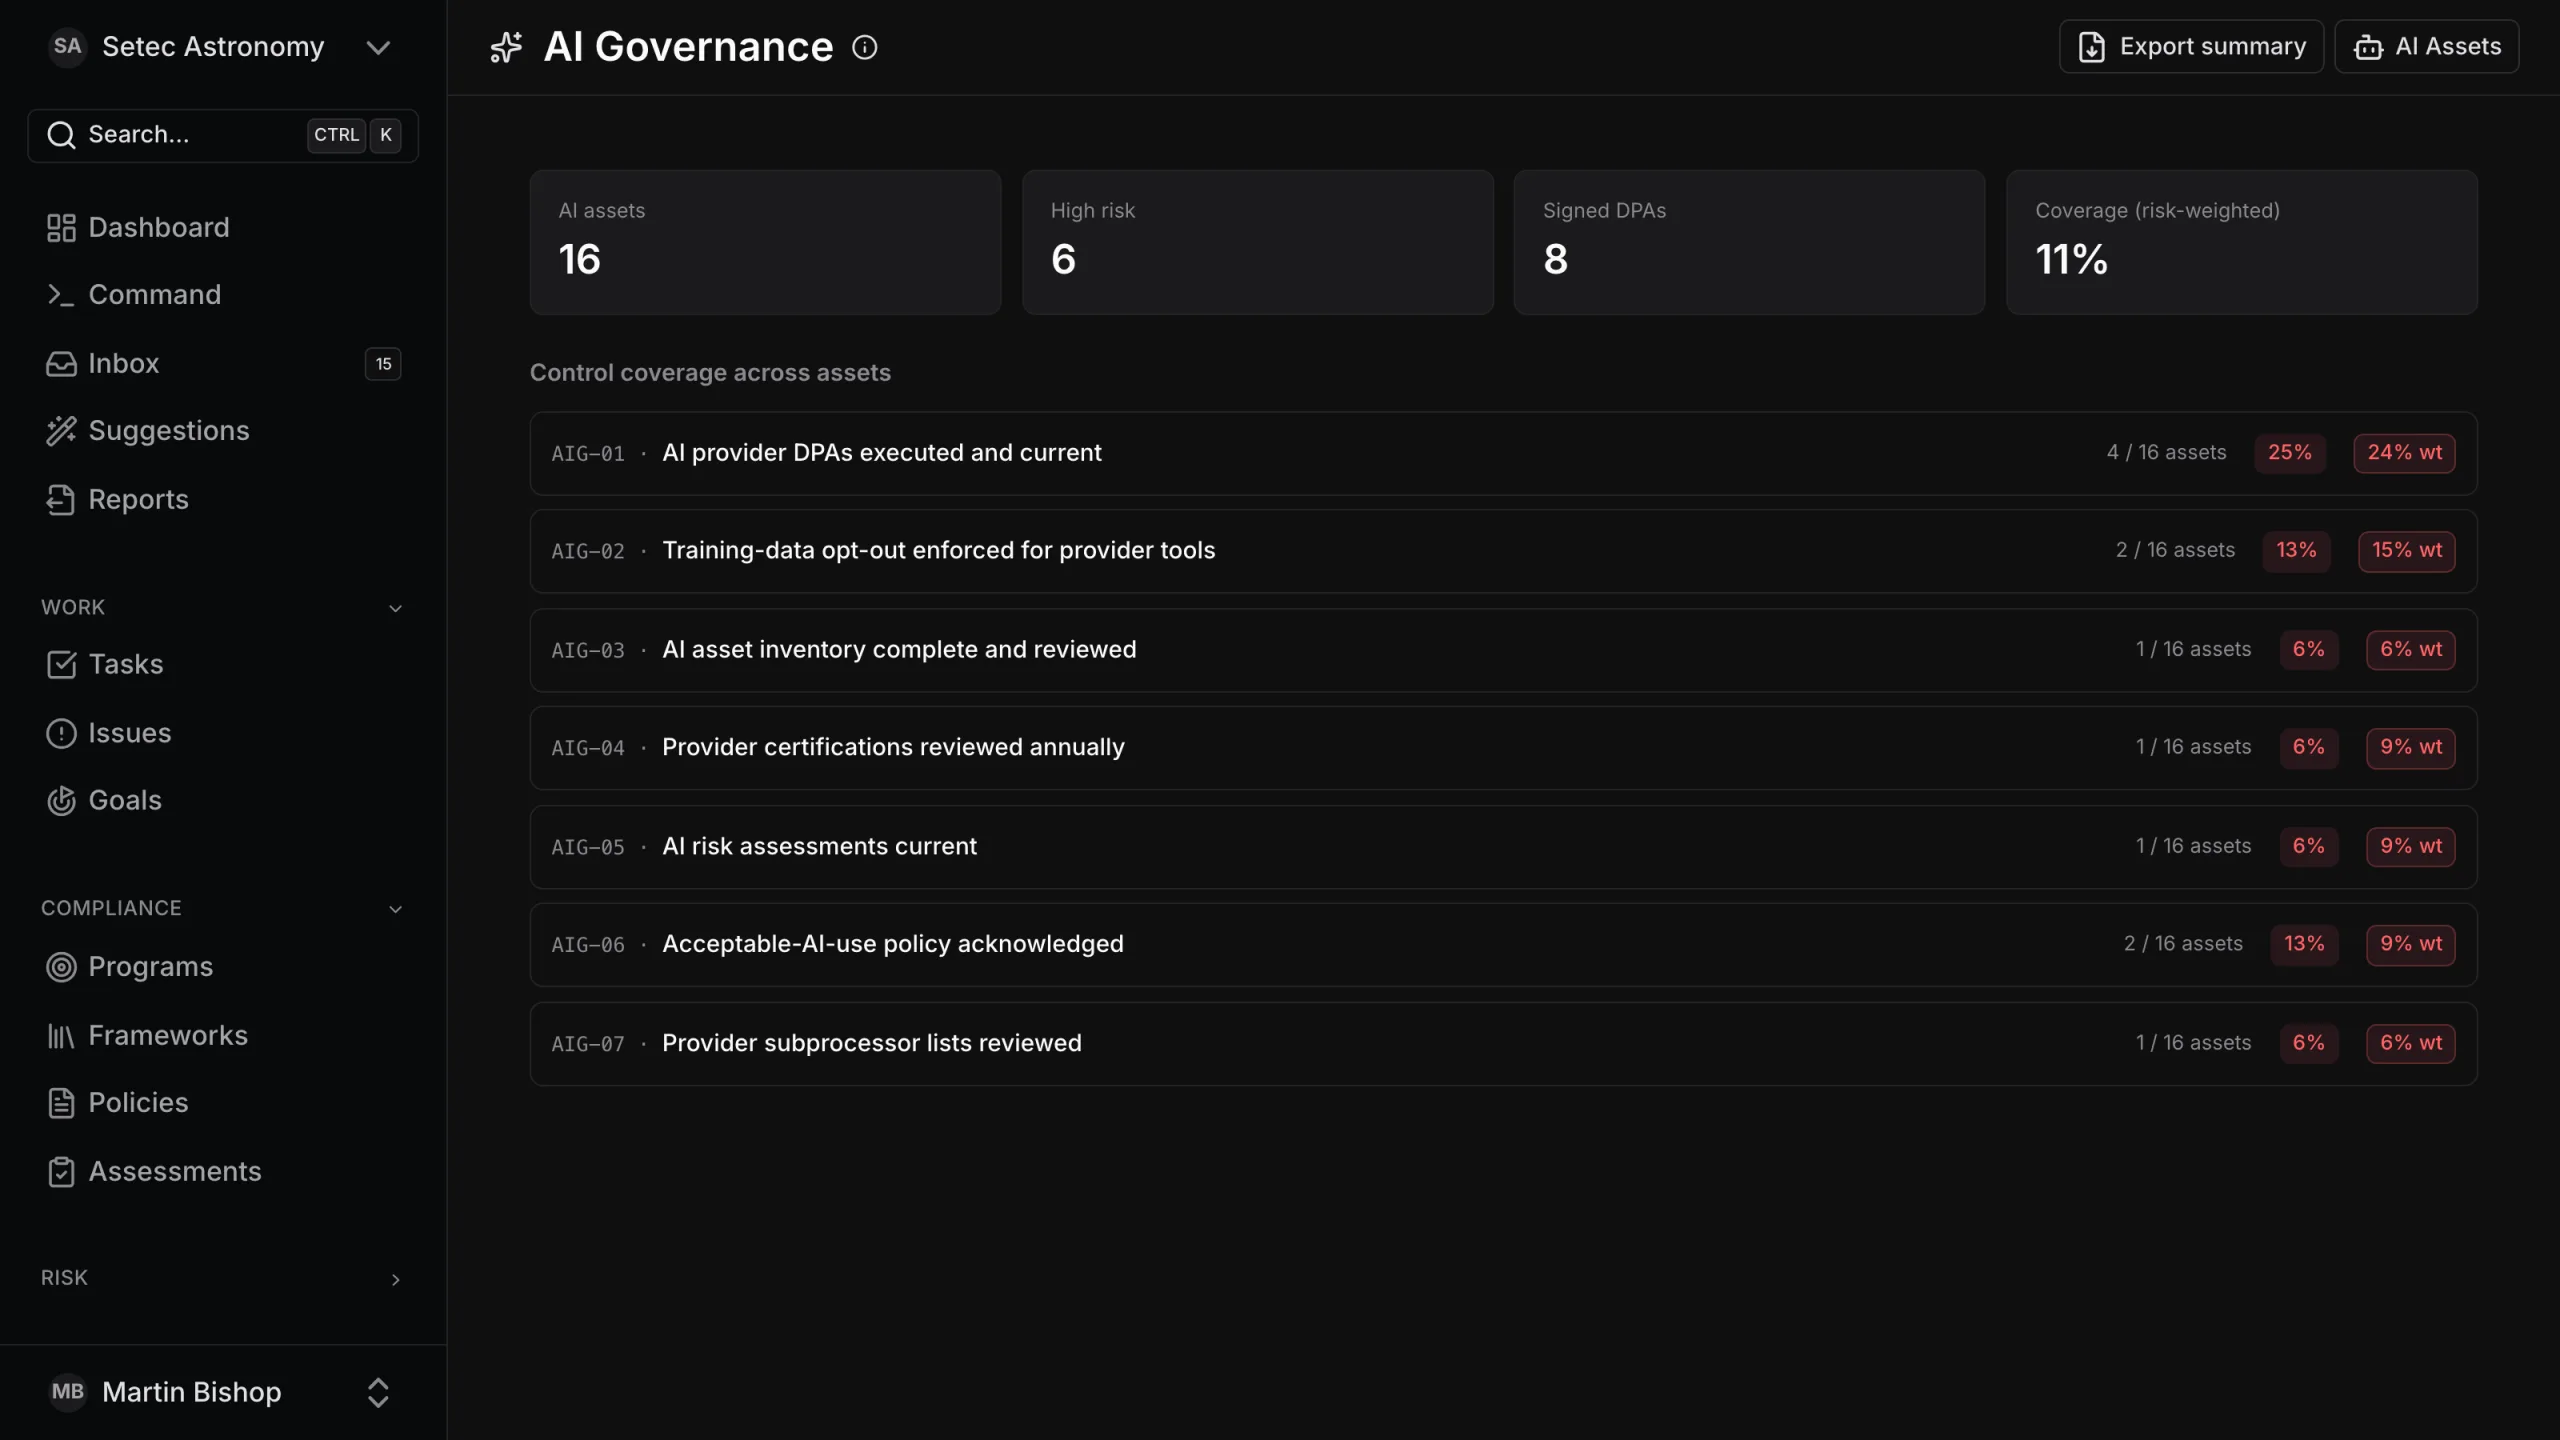Navigate to Frameworks
2560x1440 pixels.
tap(223, 1036)
